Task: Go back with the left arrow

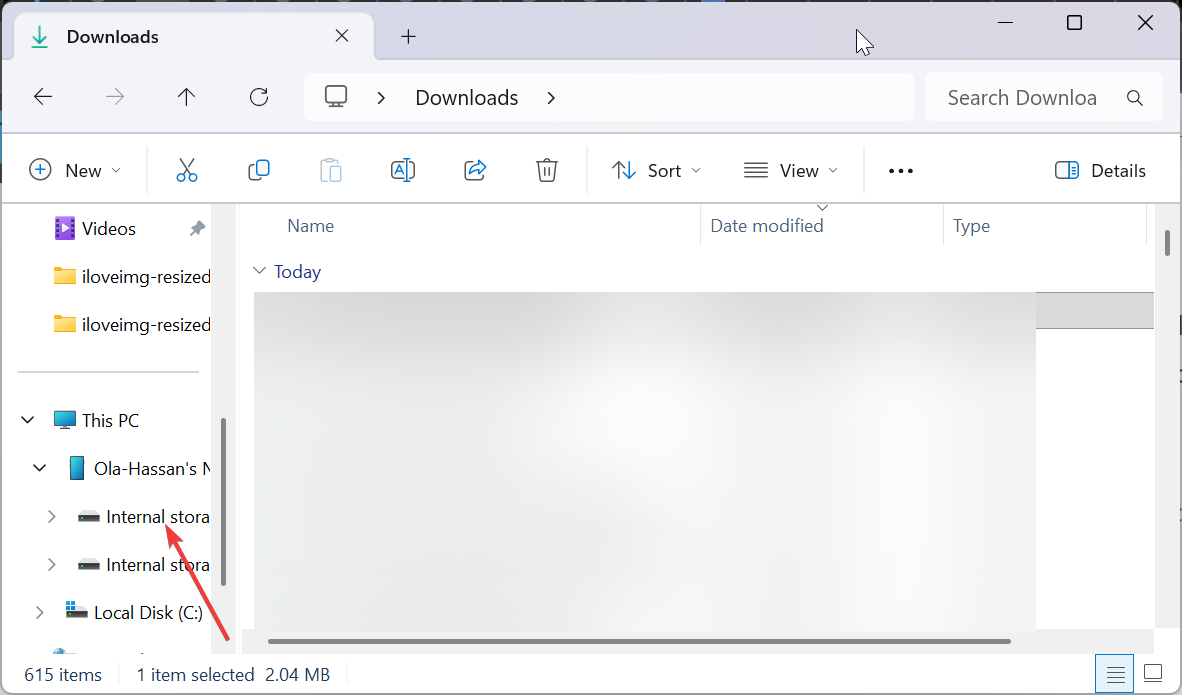Action: coord(43,96)
